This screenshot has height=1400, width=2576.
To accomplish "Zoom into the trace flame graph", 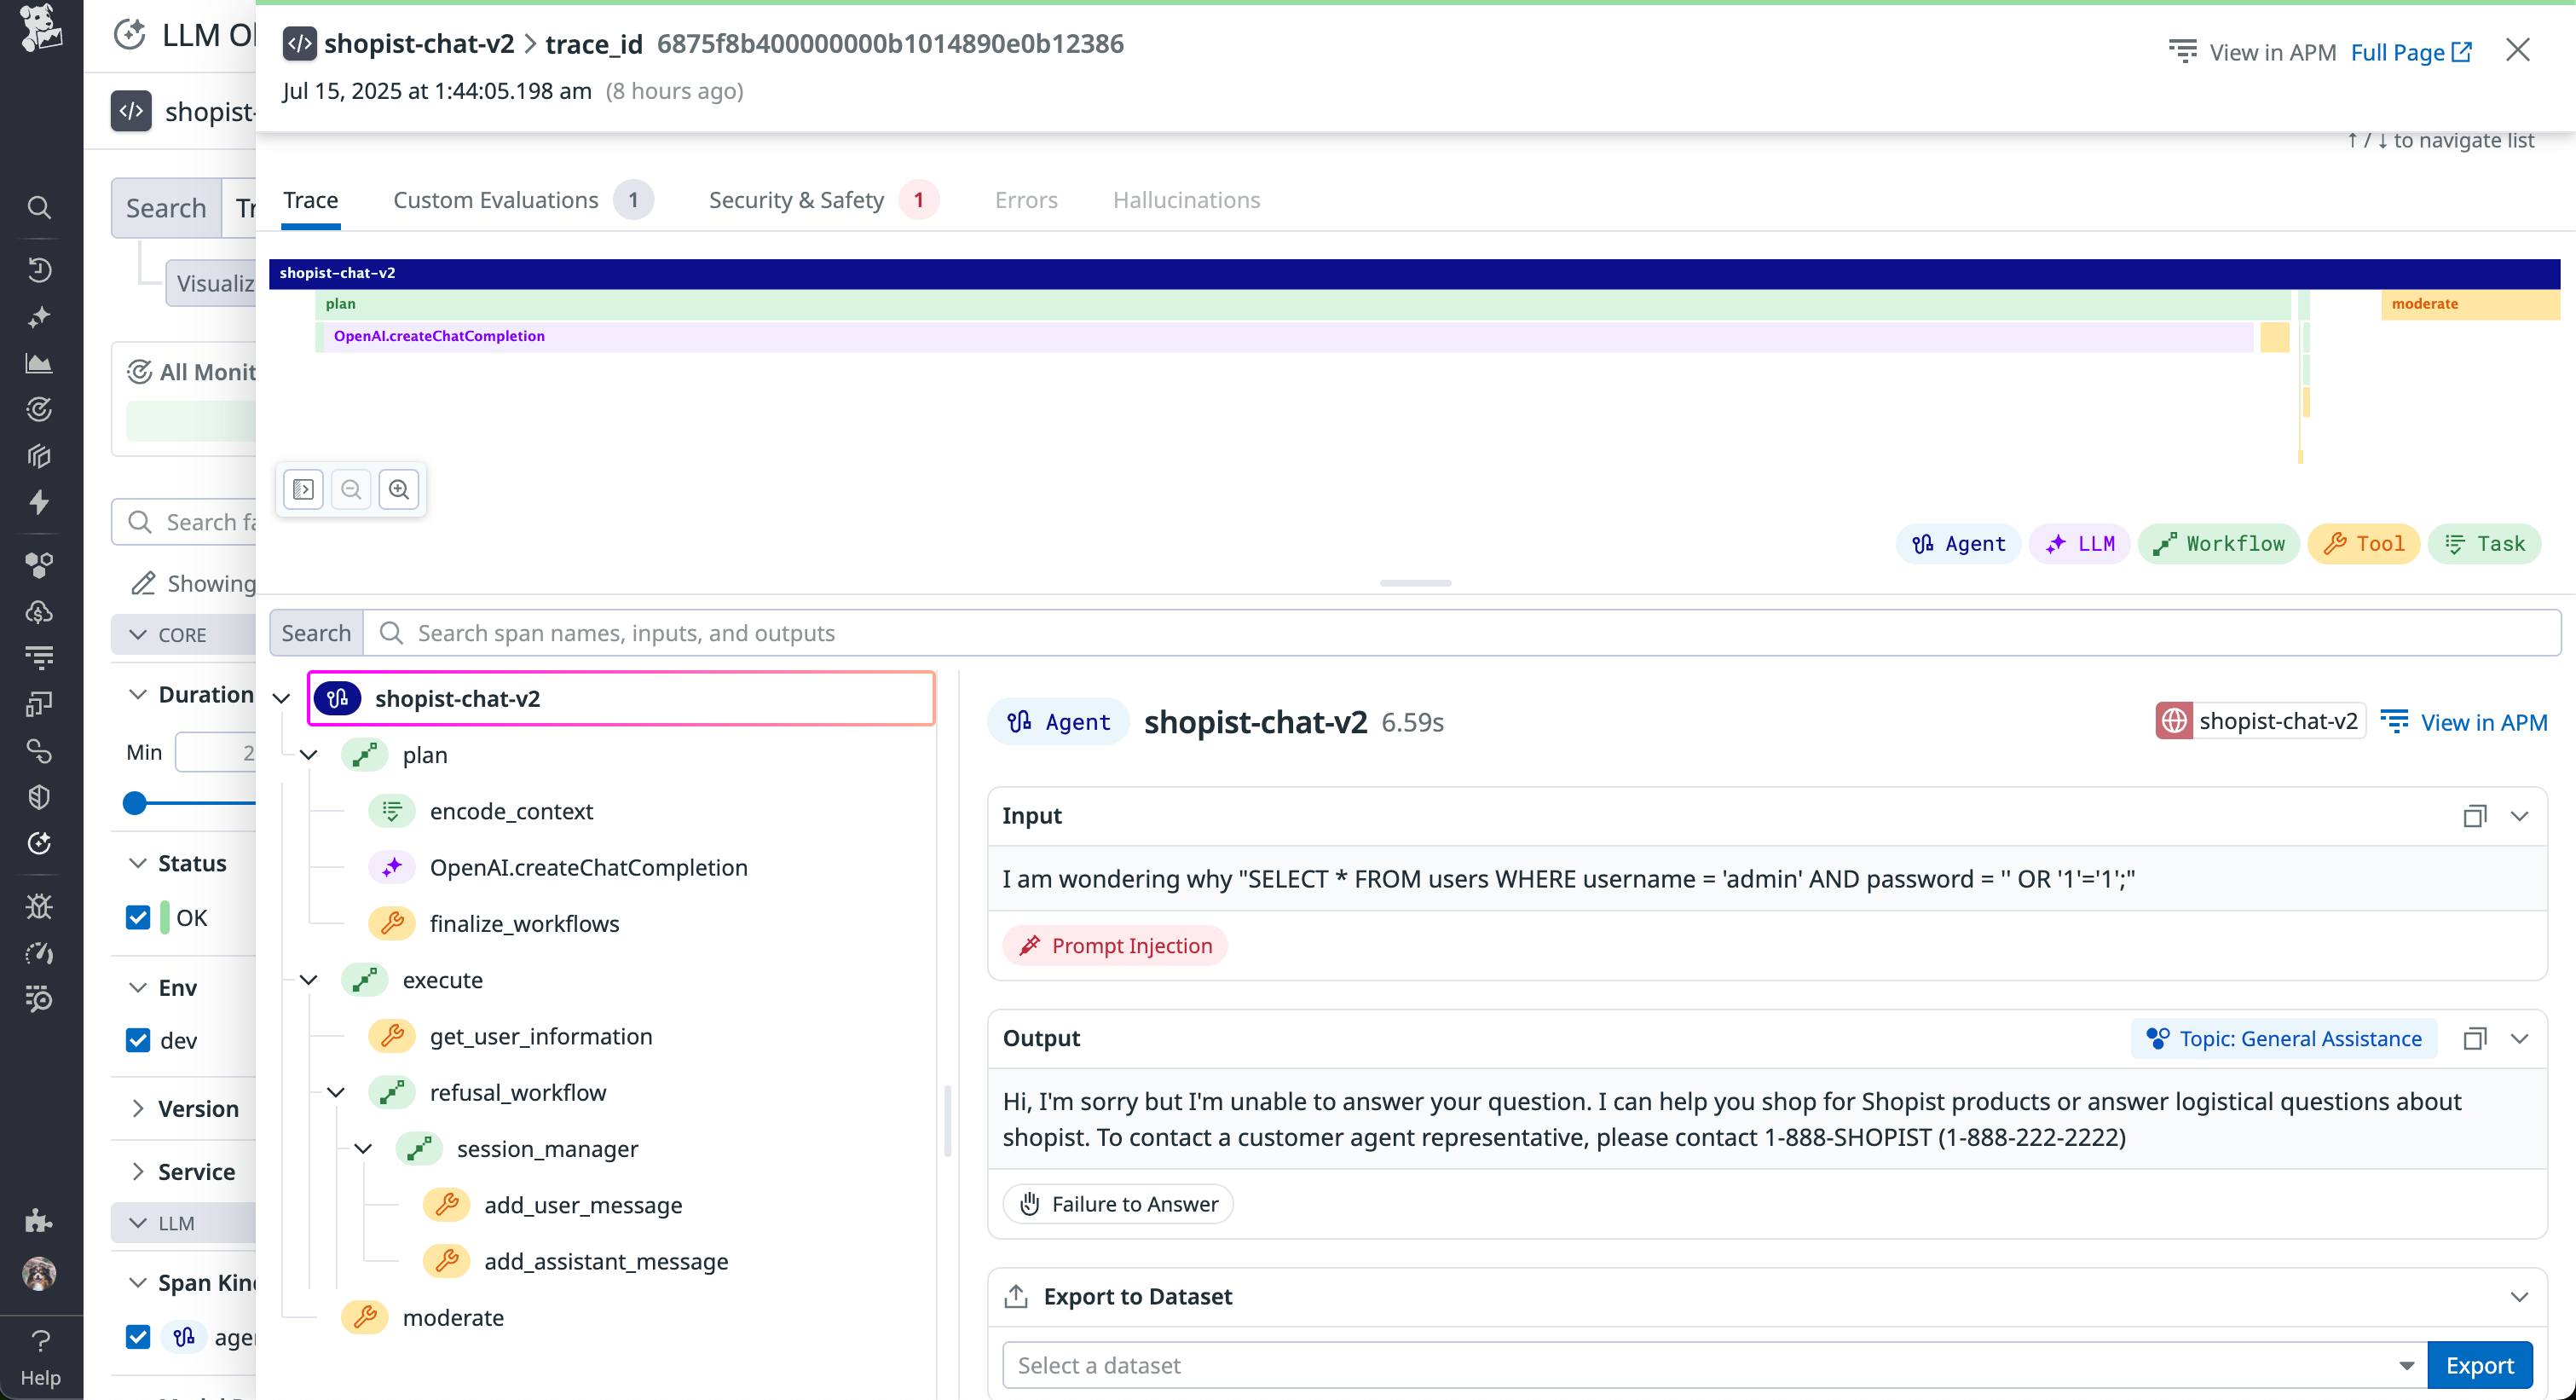I will pos(400,489).
